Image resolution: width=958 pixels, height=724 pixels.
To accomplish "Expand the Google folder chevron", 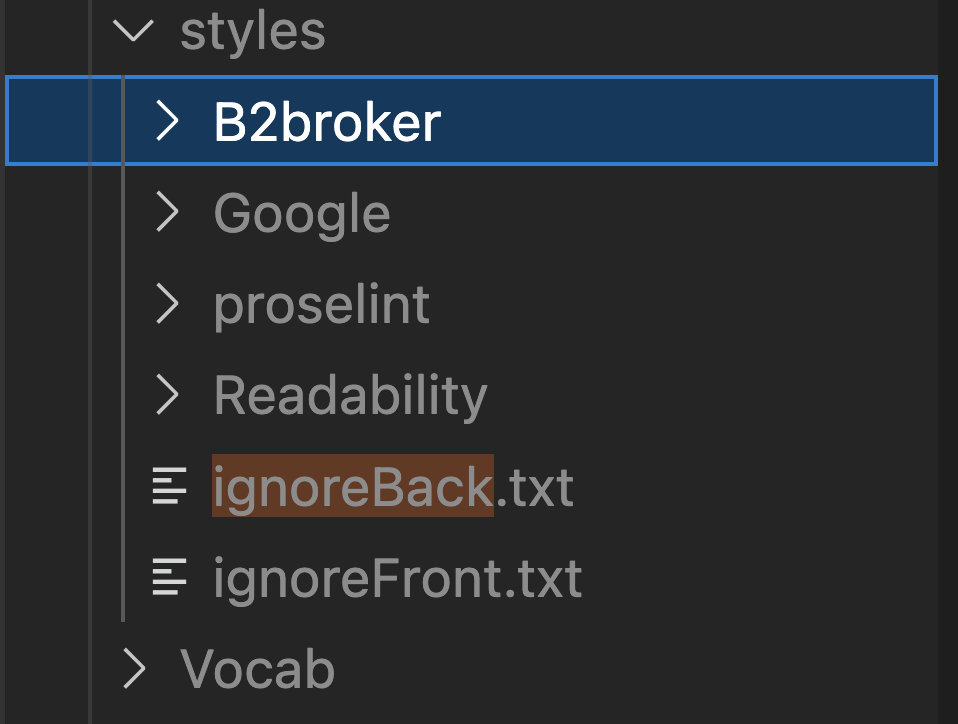I will [168, 213].
